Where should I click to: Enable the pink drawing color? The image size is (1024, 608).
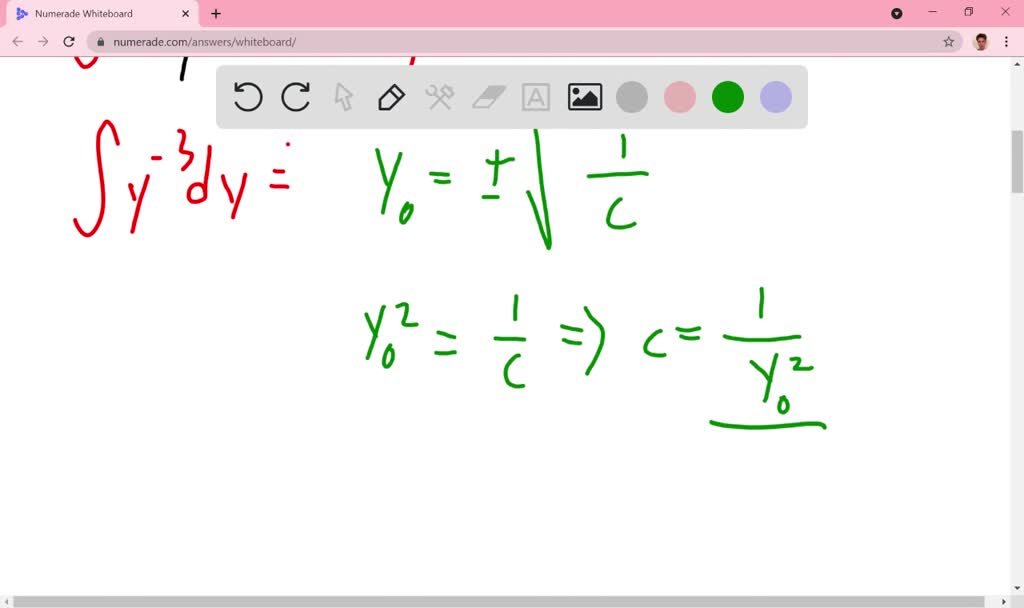tap(680, 97)
